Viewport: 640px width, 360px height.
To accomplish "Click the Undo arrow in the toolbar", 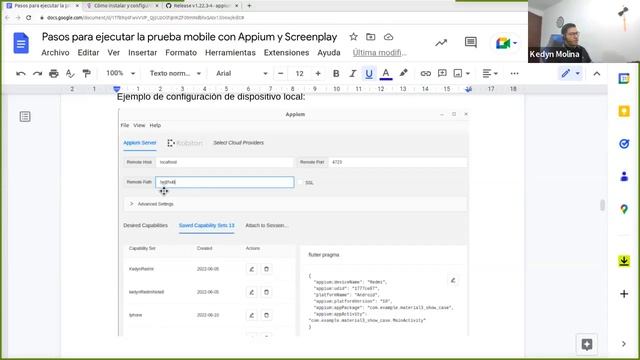I will (20, 74).
